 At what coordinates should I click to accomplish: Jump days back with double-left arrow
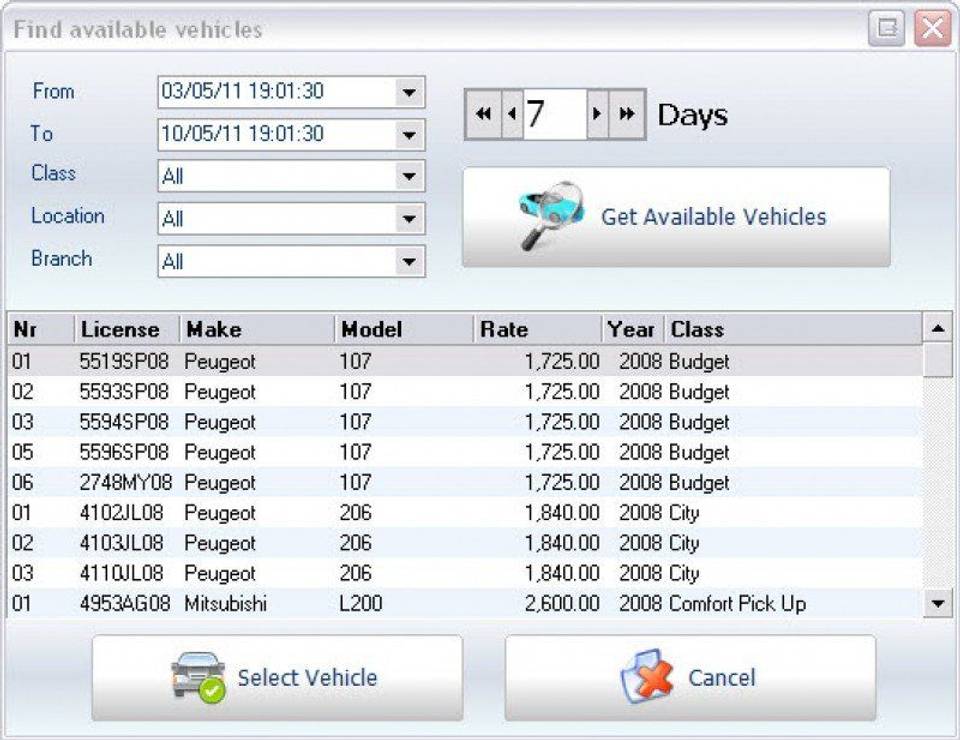(x=483, y=114)
